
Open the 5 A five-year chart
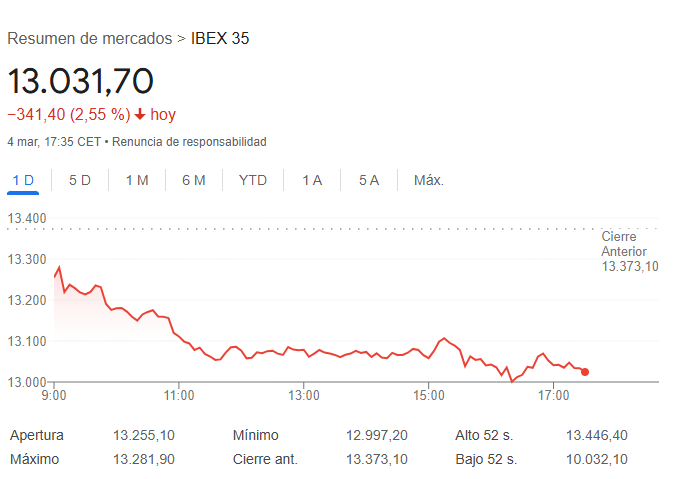pos(369,180)
